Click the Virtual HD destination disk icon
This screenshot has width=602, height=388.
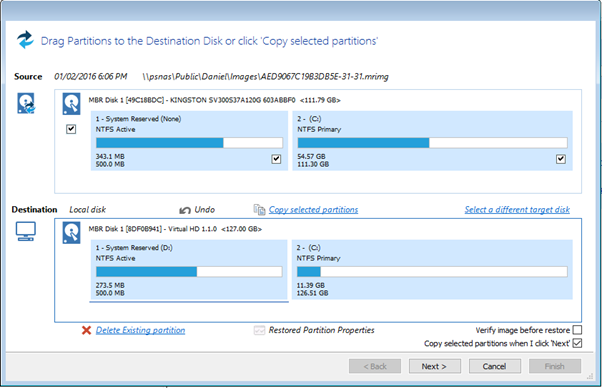pyautogui.click(x=71, y=233)
